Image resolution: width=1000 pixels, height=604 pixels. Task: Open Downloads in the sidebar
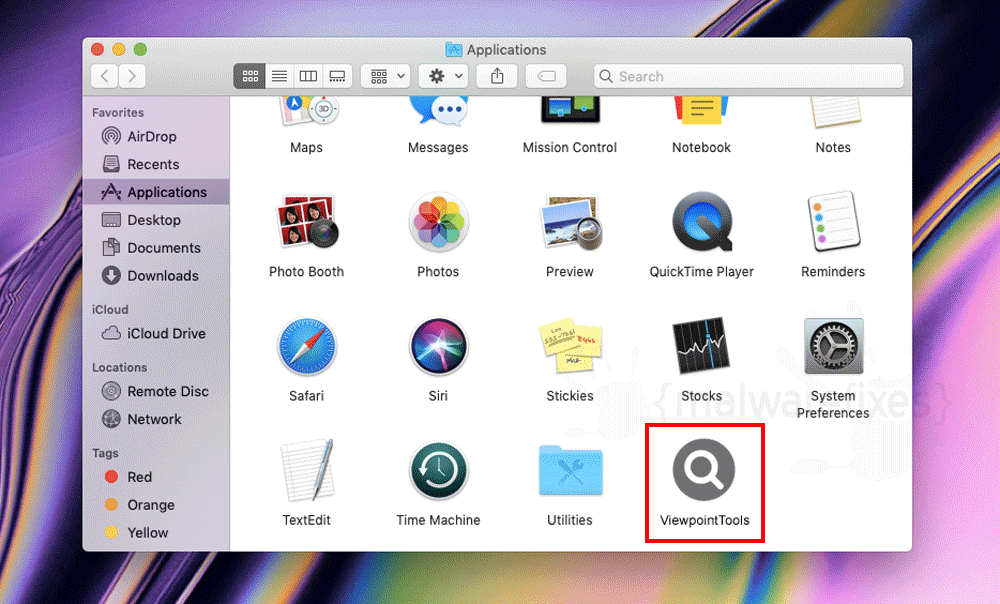(x=156, y=276)
